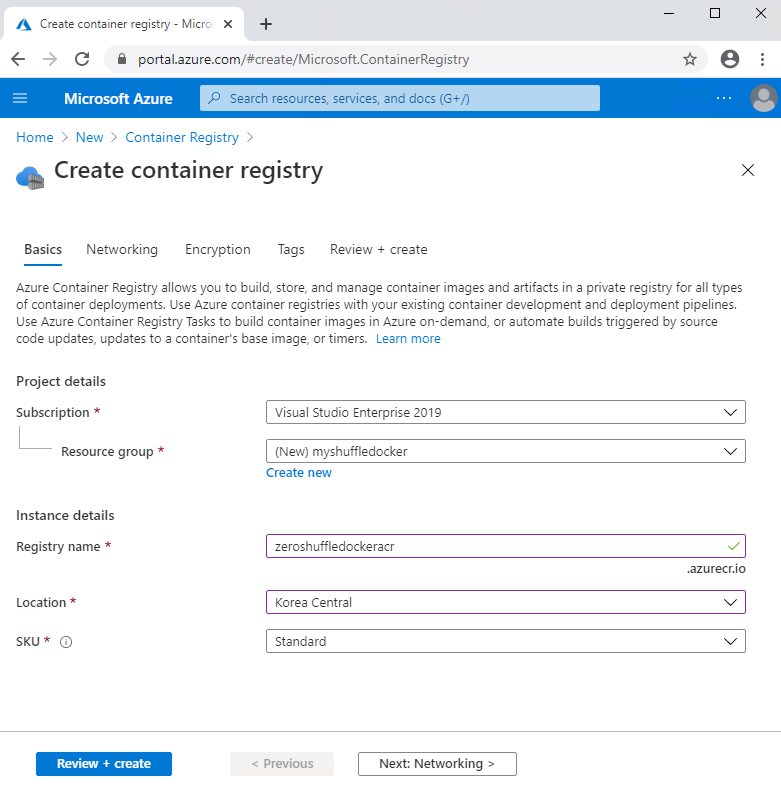Click the Resource group field label
This screenshot has width=781, height=790.
[x=107, y=451]
